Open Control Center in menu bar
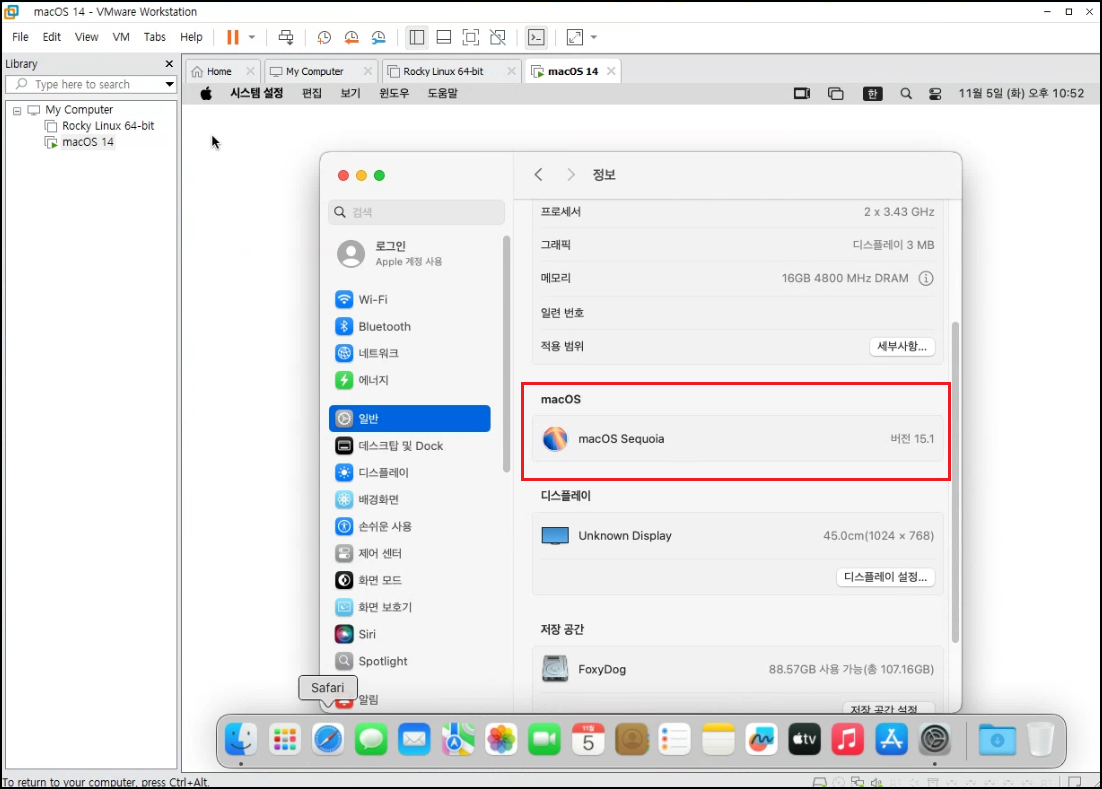1102x789 pixels. [935, 93]
